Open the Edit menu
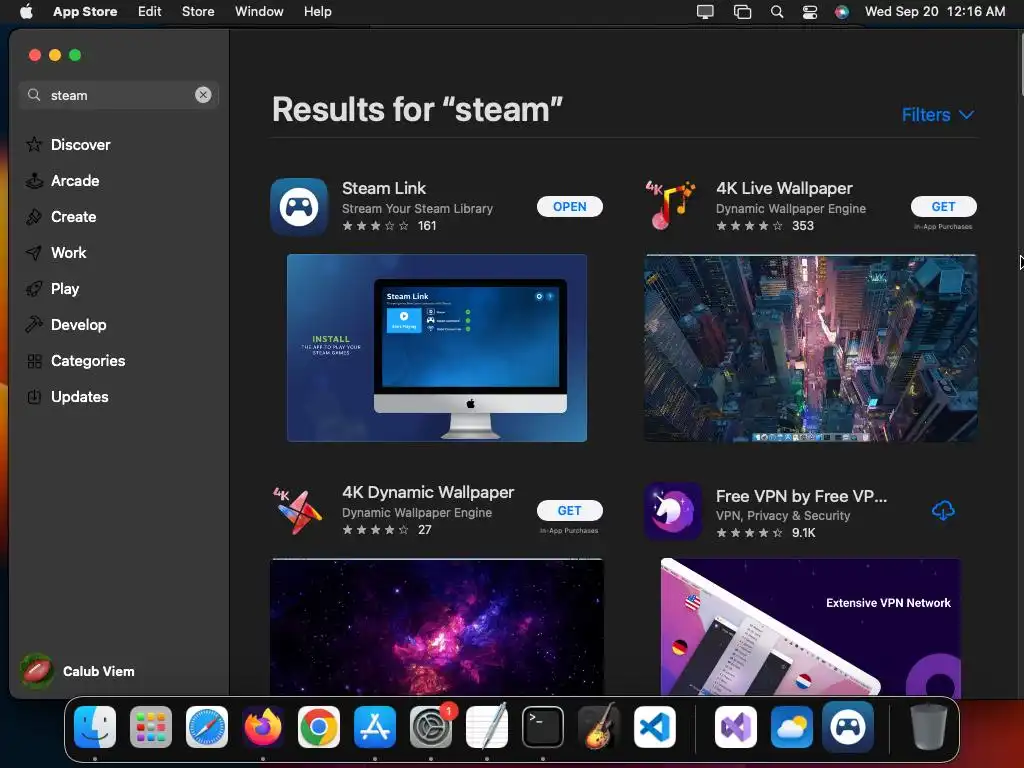Viewport: 1024px width, 768px height. 150,11
